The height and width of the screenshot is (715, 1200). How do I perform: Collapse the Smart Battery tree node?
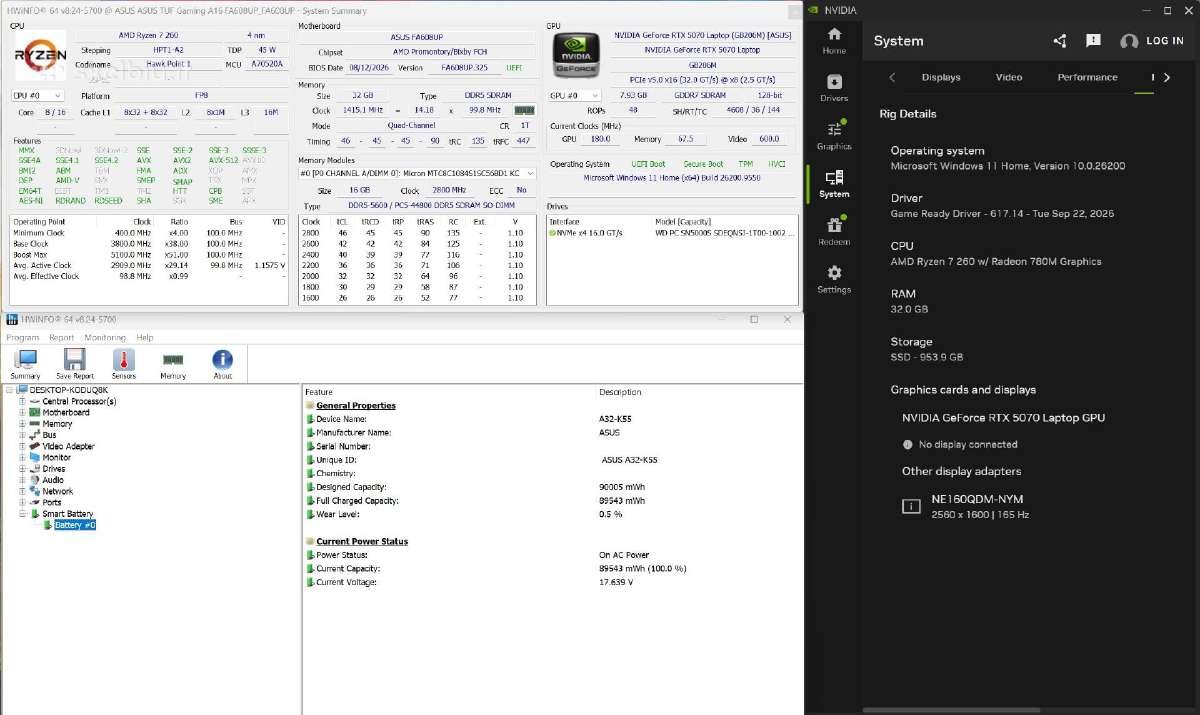click(22, 513)
